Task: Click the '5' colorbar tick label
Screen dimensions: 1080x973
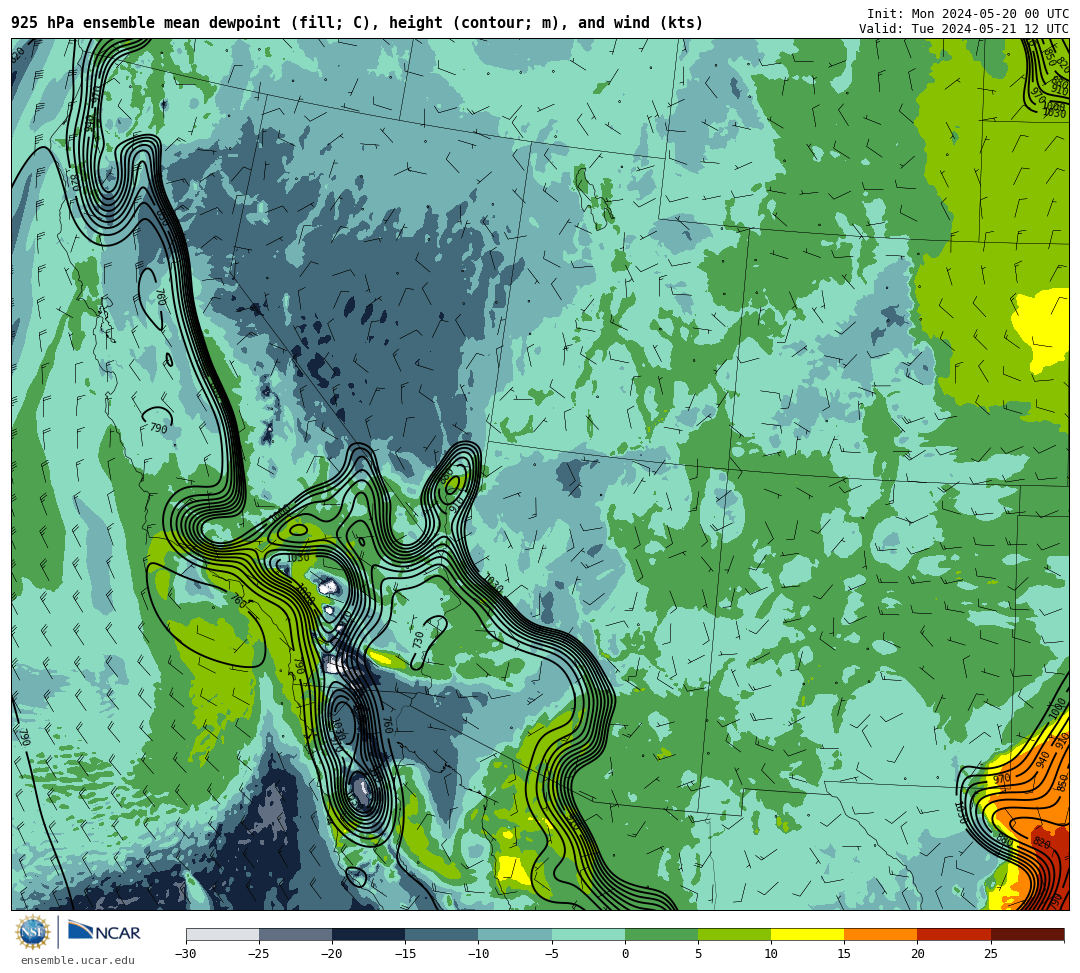Action: [698, 954]
